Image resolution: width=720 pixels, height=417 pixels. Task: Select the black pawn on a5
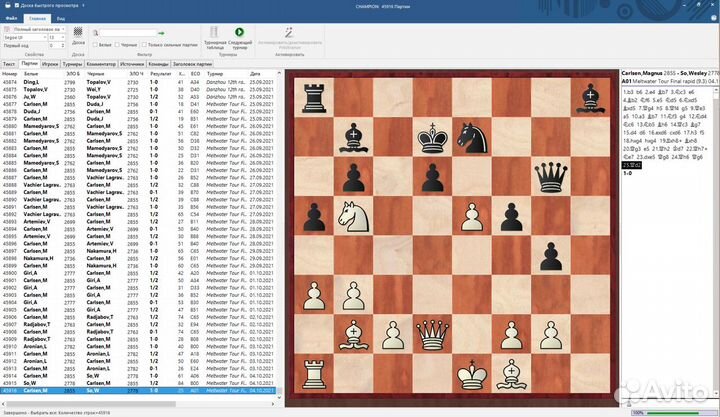click(314, 216)
